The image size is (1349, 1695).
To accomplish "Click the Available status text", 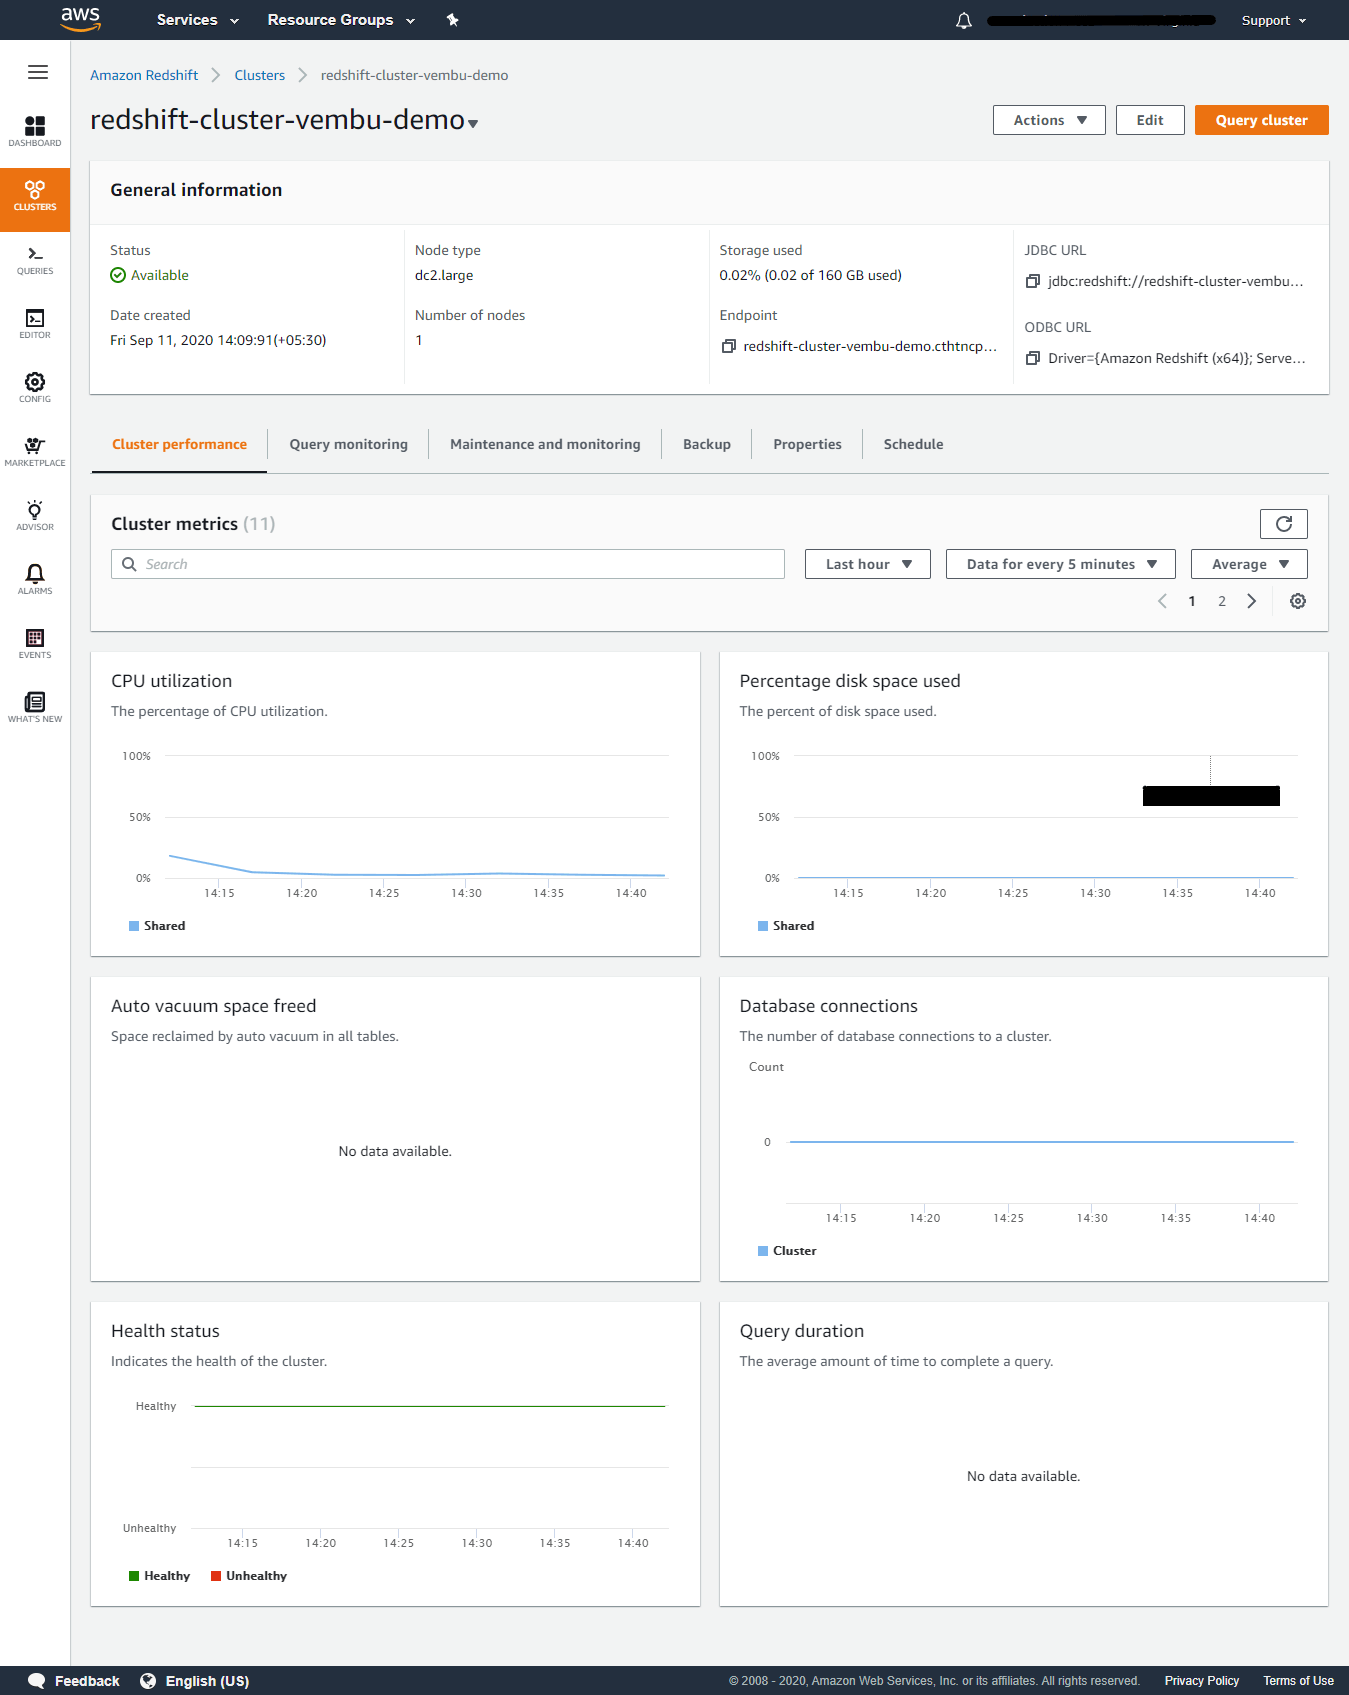I will point(160,275).
